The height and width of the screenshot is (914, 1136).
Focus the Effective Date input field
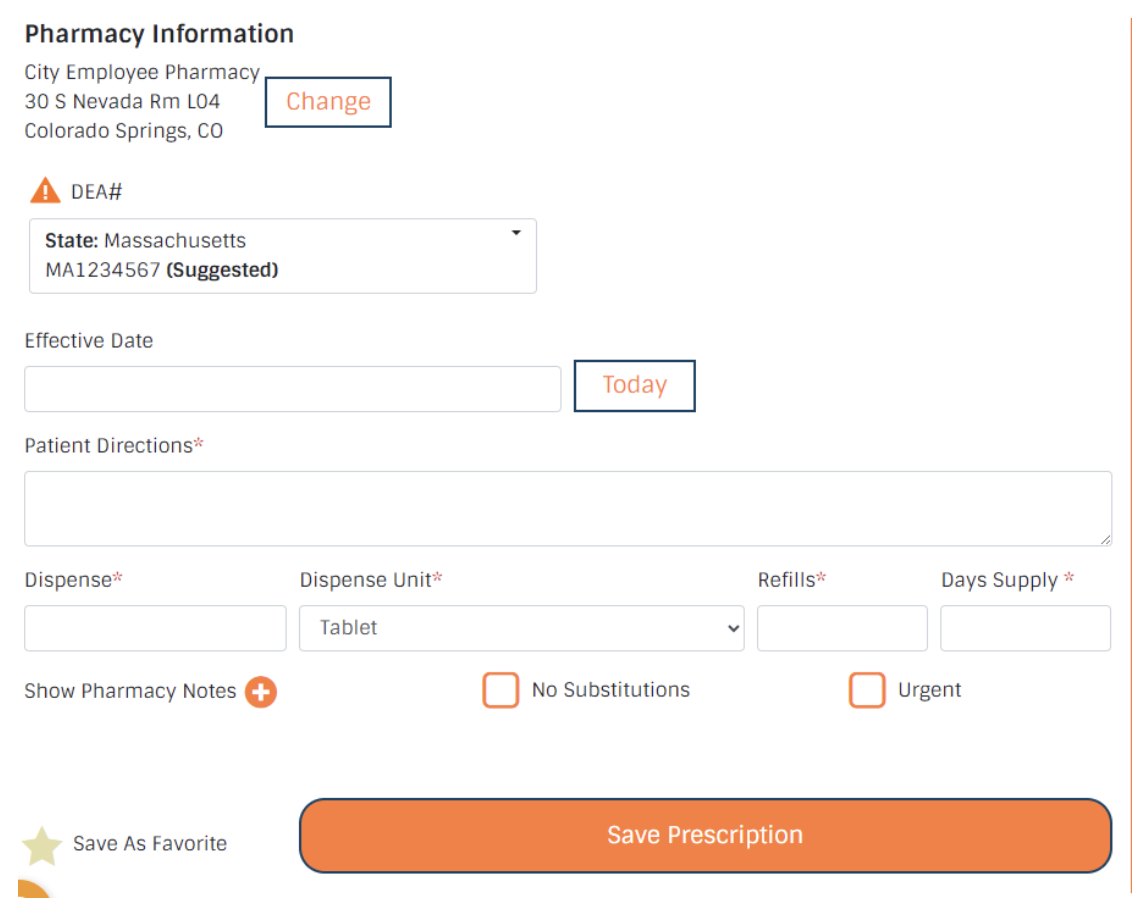(292, 389)
